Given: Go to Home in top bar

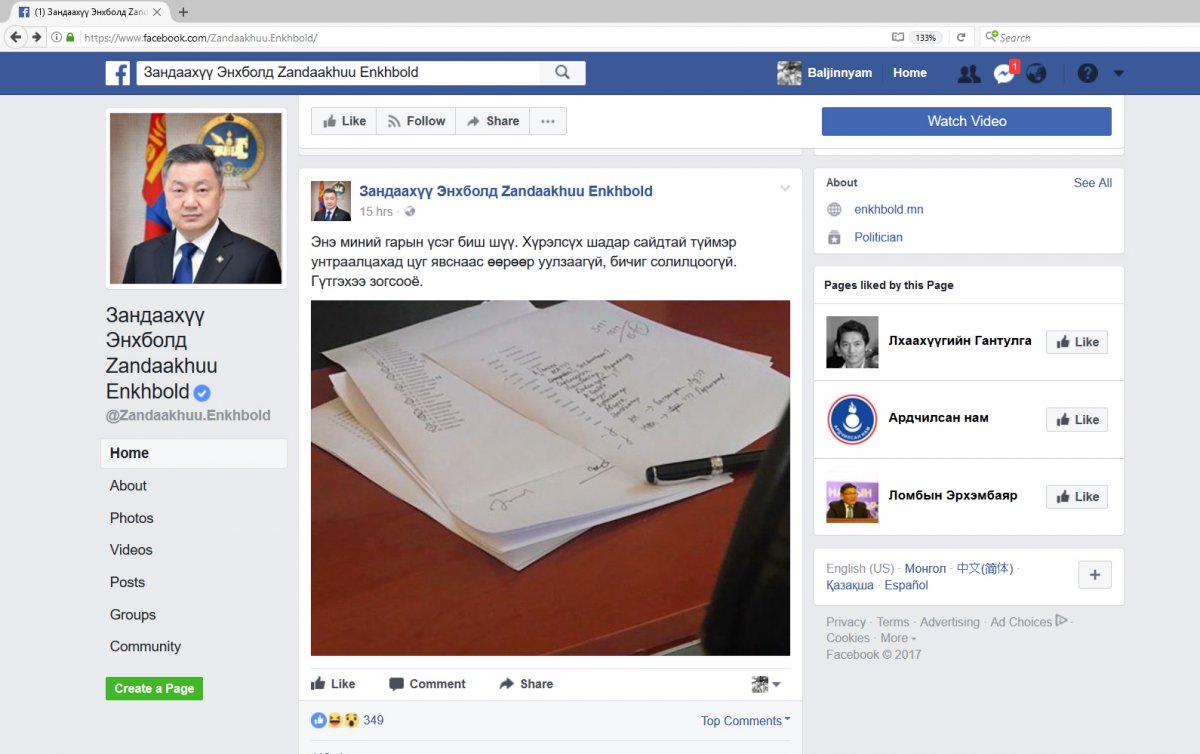Looking at the screenshot, I should point(910,73).
